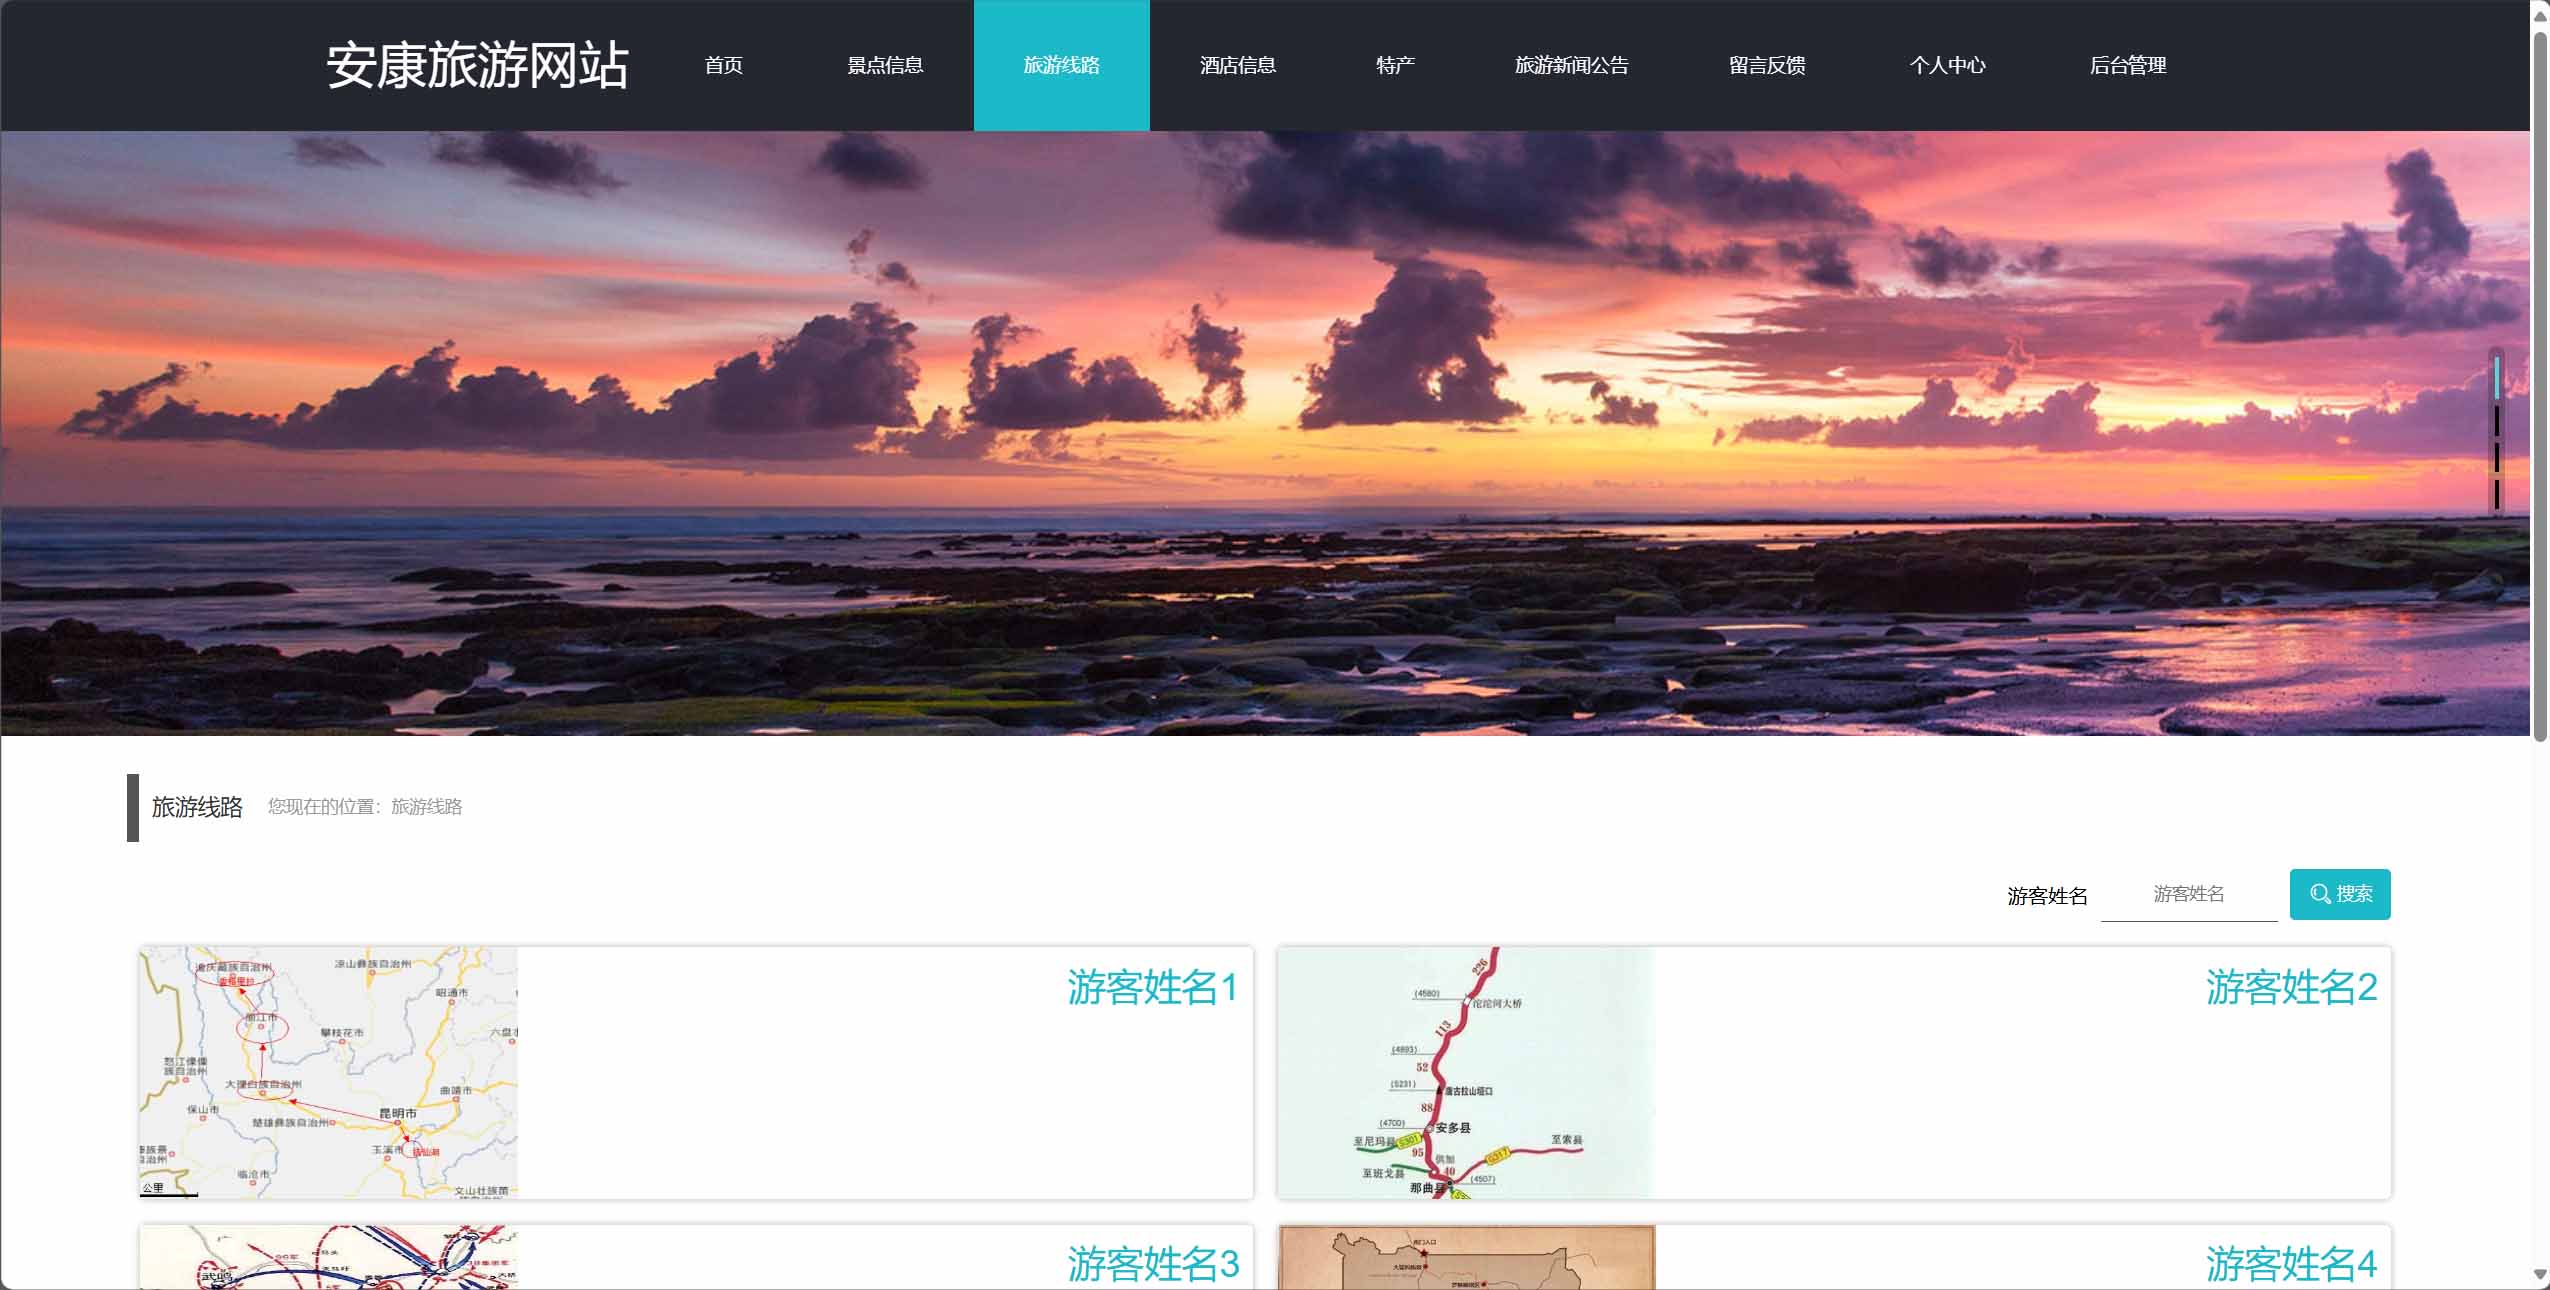The width and height of the screenshot is (2550, 1290).
Task: Open 旅游新闻公告 menu item
Action: tap(1572, 66)
